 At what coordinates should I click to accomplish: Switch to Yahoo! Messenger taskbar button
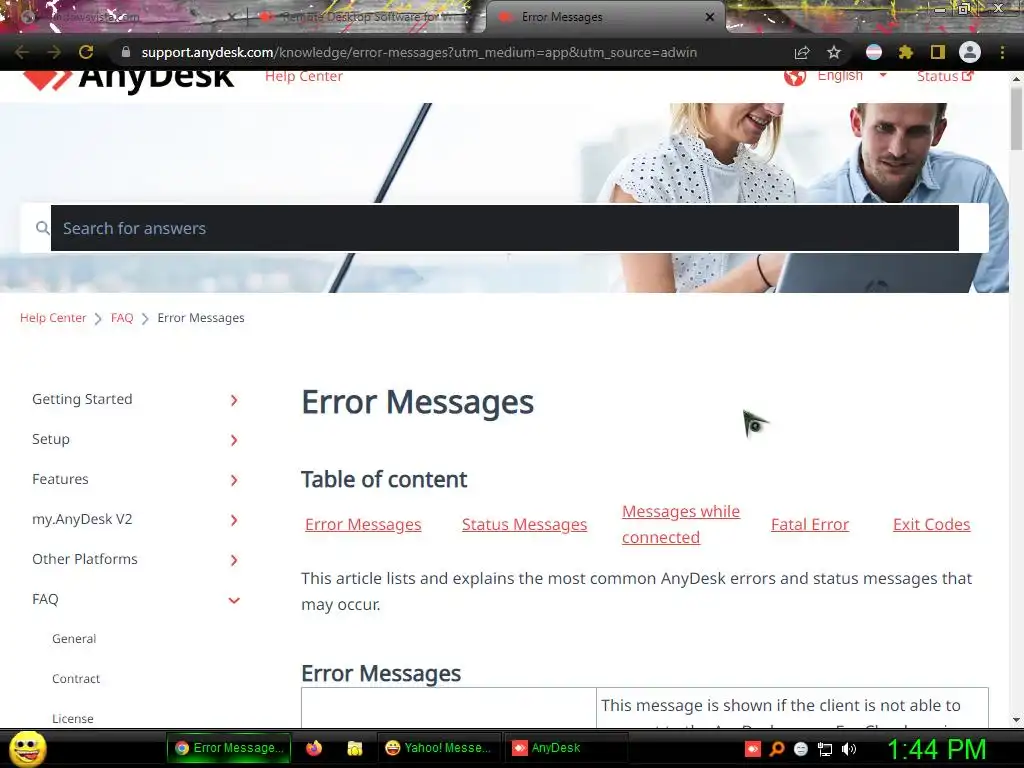[x=438, y=748]
